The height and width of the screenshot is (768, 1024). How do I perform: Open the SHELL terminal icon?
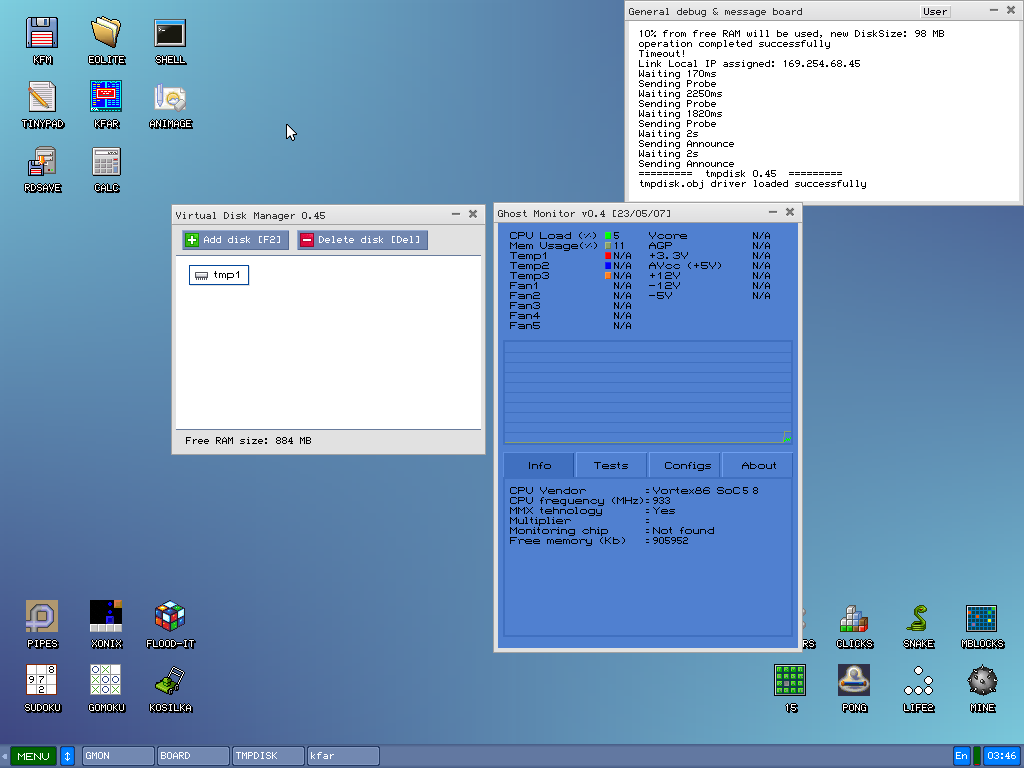click(x=169, y=33)
